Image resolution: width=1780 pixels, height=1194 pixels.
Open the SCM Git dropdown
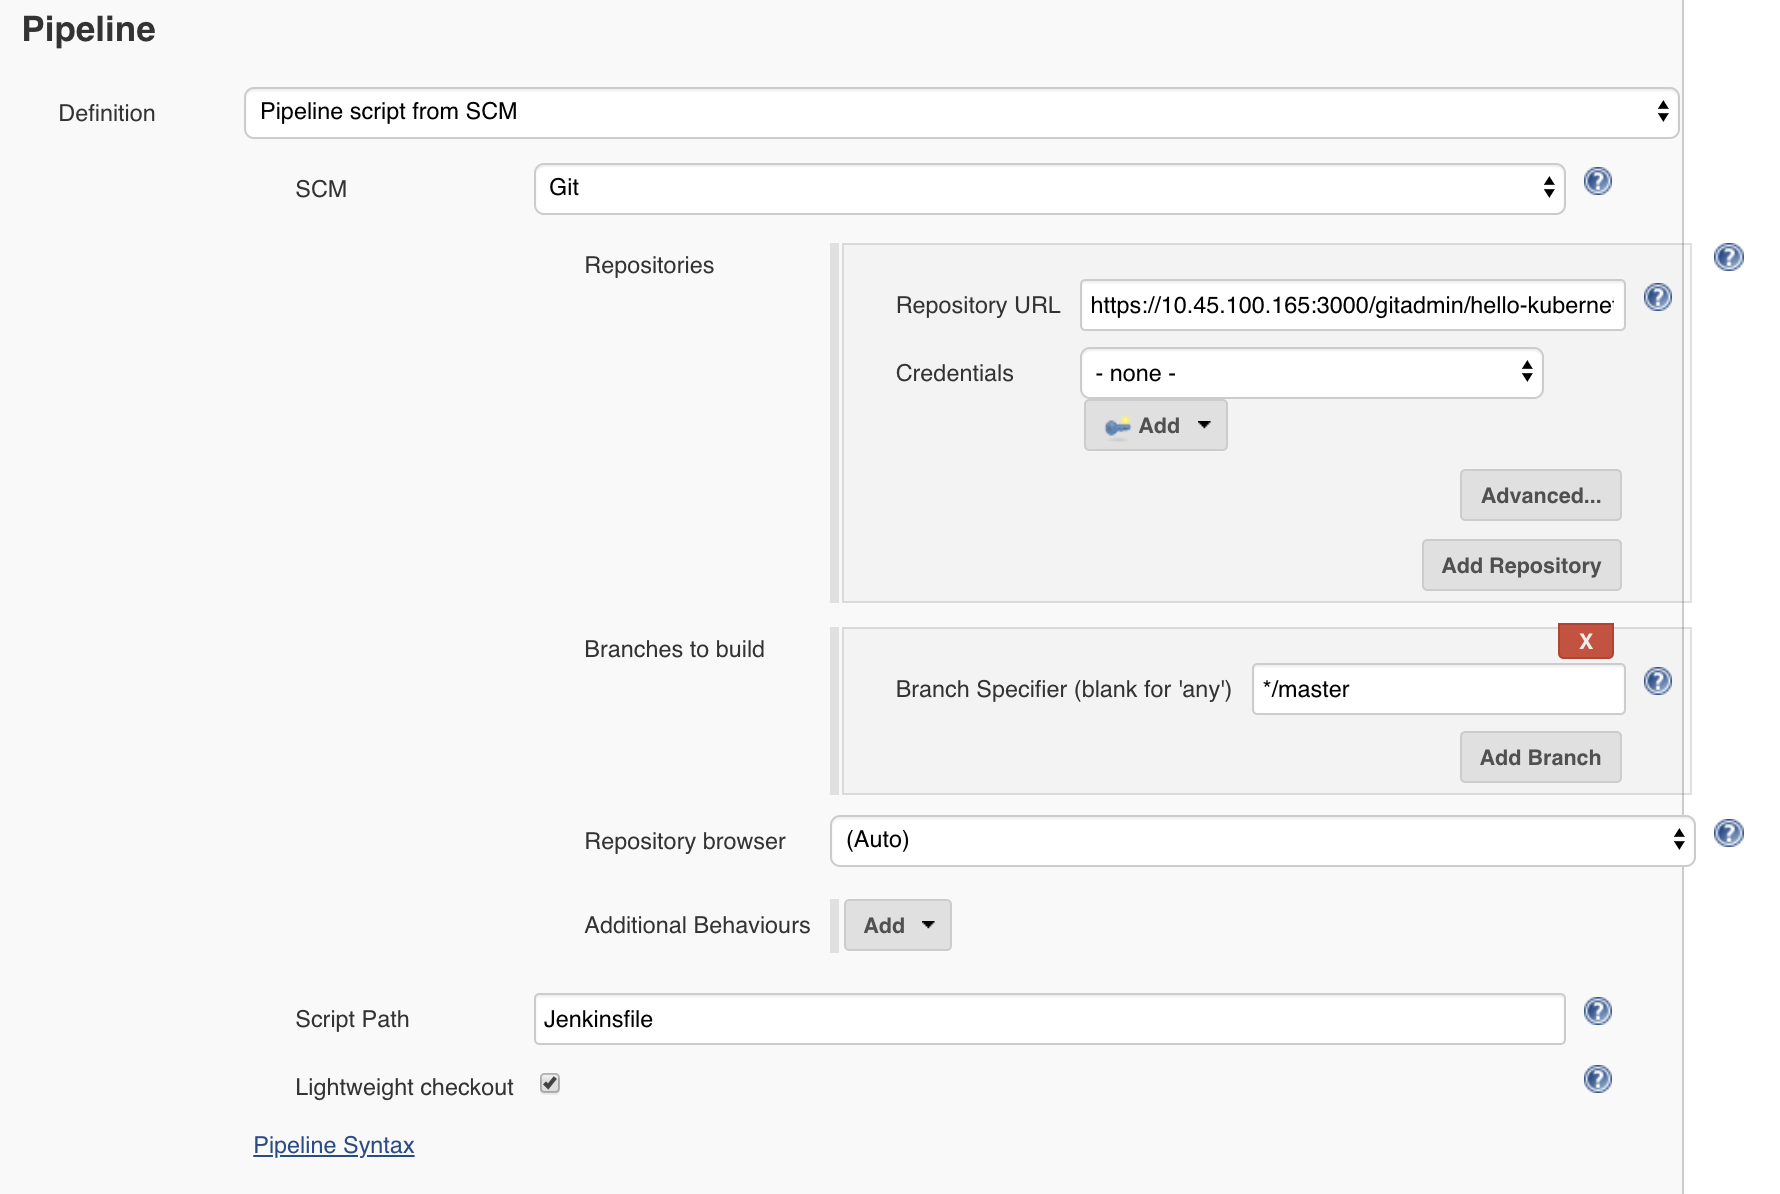coord(1049,188)
